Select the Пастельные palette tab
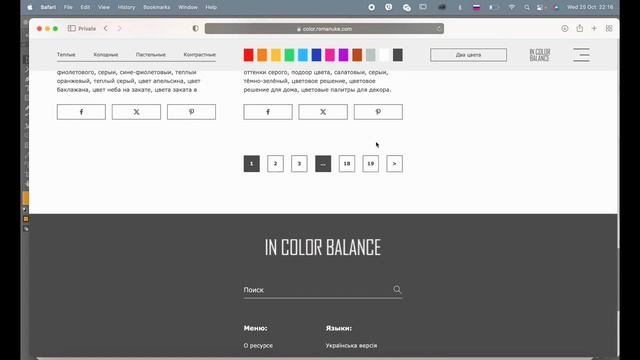This screenshot has height=360, width=640. 151,55
